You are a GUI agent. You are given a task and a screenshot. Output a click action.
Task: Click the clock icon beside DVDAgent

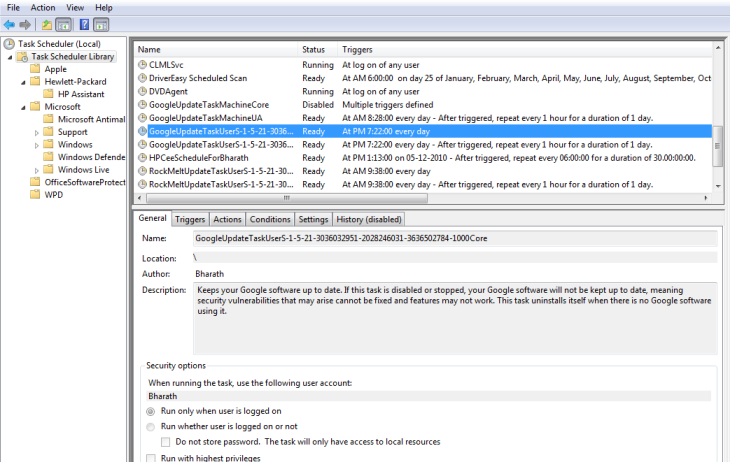(142, 91)
